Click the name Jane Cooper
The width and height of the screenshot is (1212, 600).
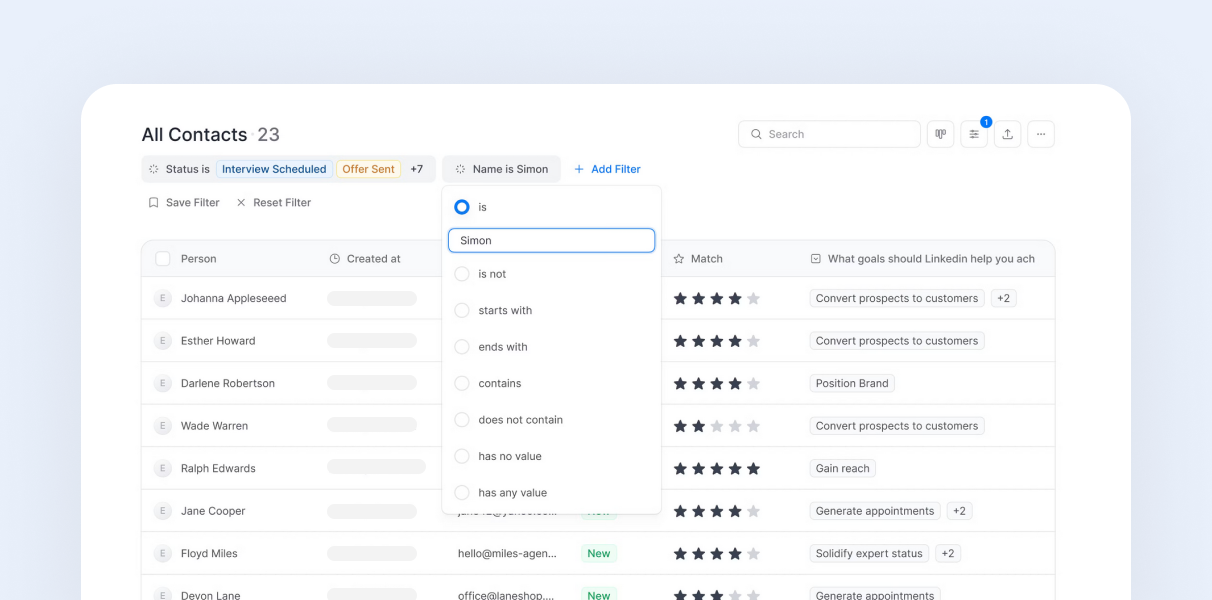pos(213,511)
